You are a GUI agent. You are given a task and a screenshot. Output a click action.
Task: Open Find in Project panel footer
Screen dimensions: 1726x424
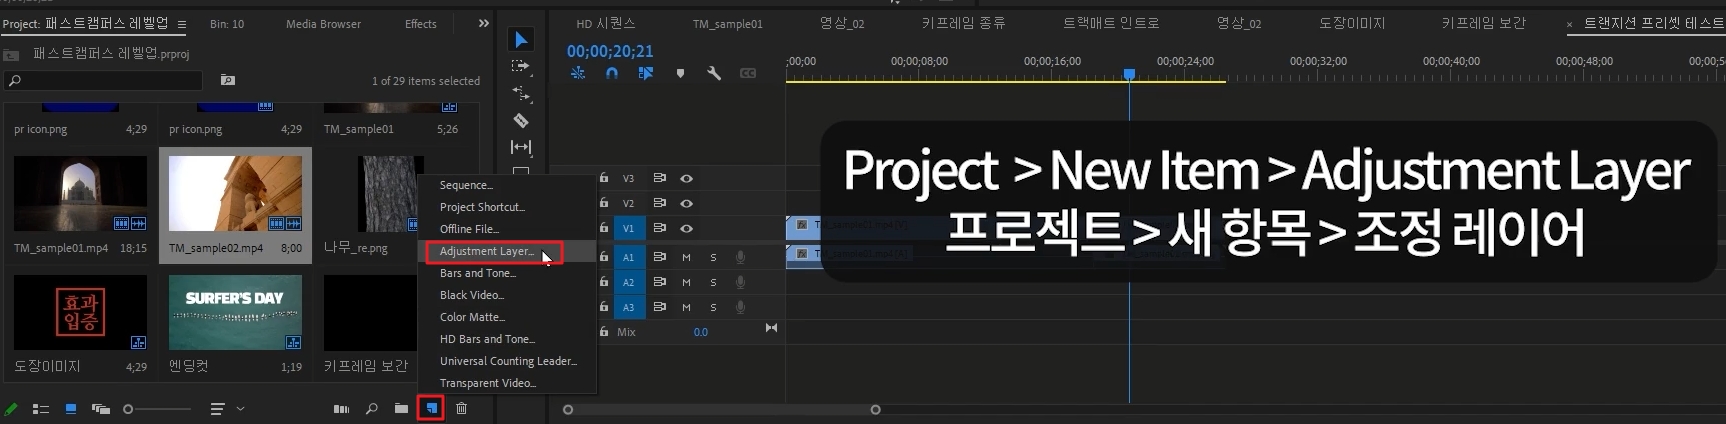pyautogui.click(x=372, y=409)
